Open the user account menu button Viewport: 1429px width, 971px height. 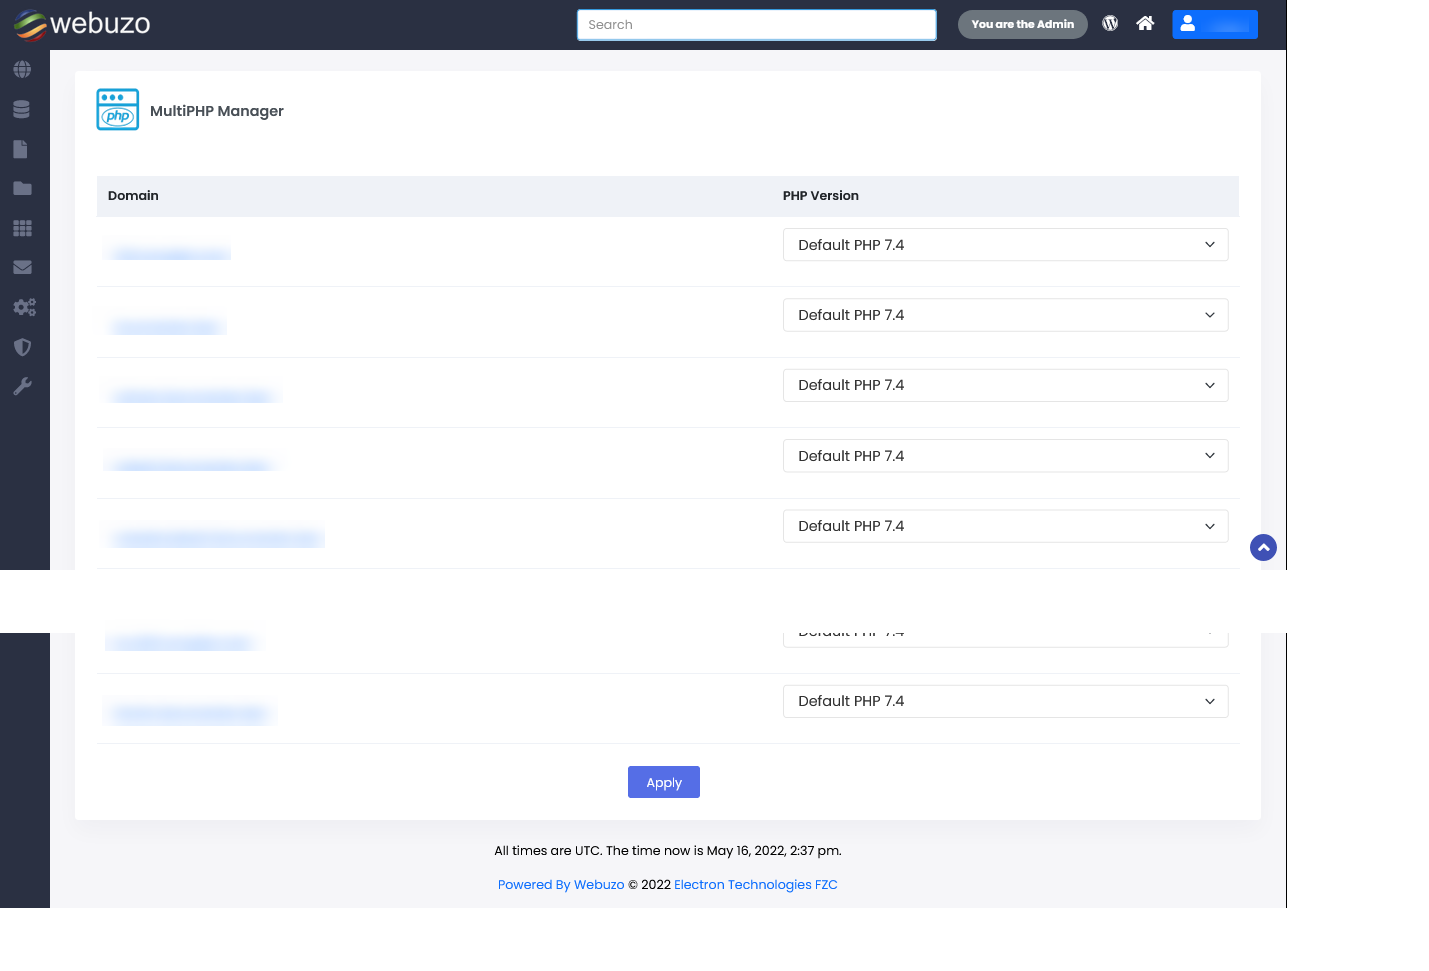[x=1214, y=24]
